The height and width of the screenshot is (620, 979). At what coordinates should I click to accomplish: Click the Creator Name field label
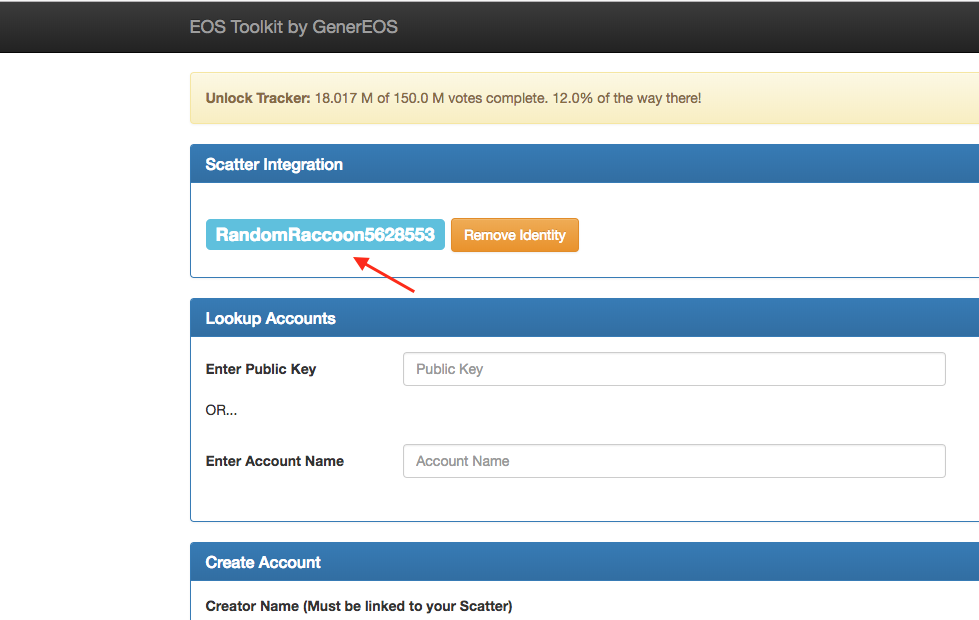coord(252,606)
